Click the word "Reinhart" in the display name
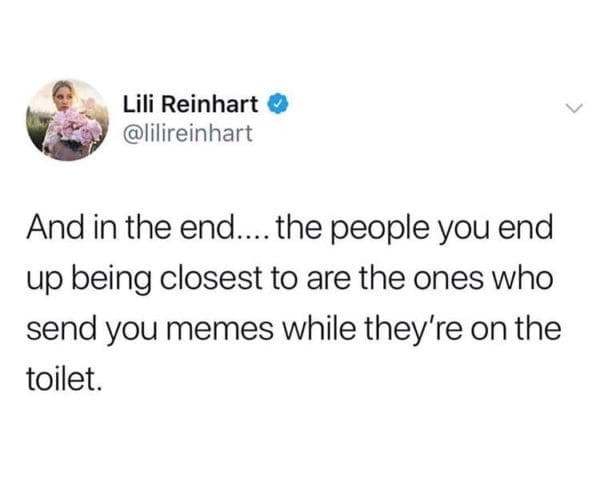This screenshot has height=502, width=600. click(x=210, y=104)
